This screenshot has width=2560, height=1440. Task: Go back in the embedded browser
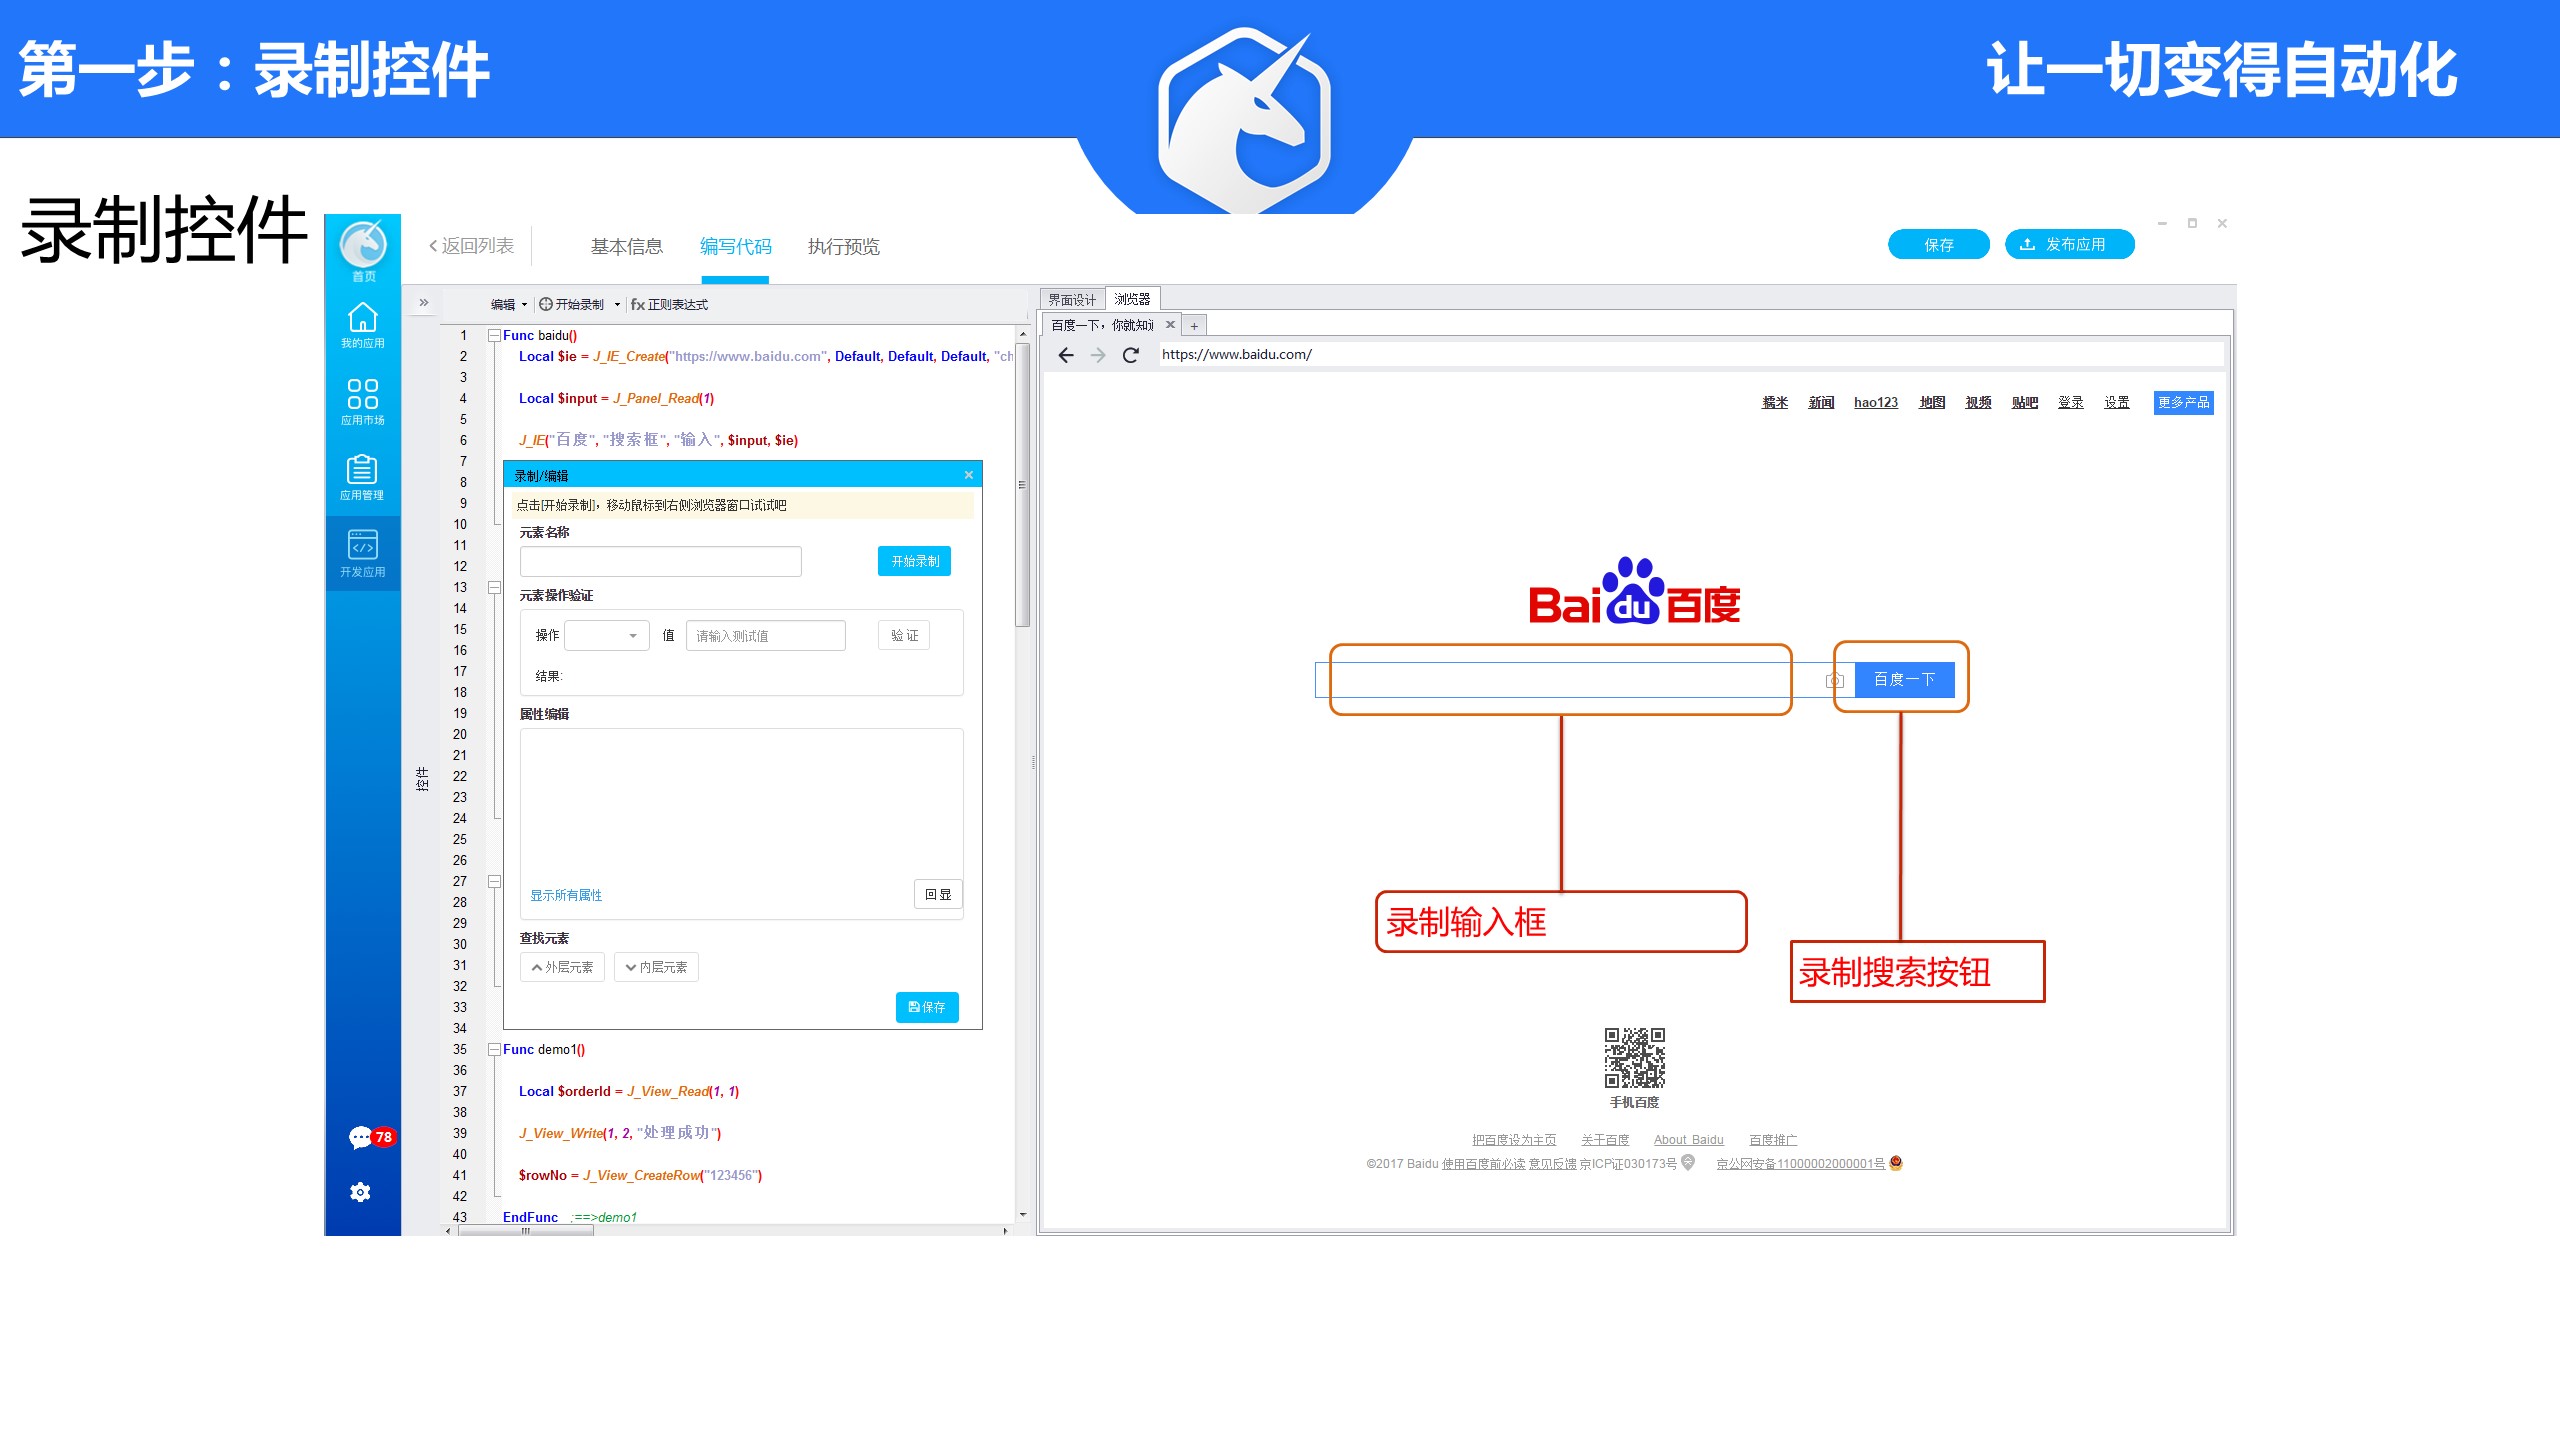1066,355
